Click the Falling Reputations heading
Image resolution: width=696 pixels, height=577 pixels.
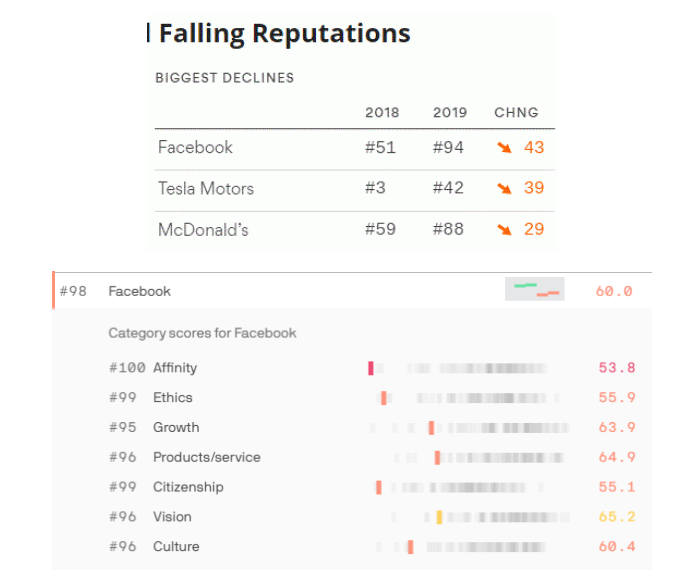click(x=284, y=33)
